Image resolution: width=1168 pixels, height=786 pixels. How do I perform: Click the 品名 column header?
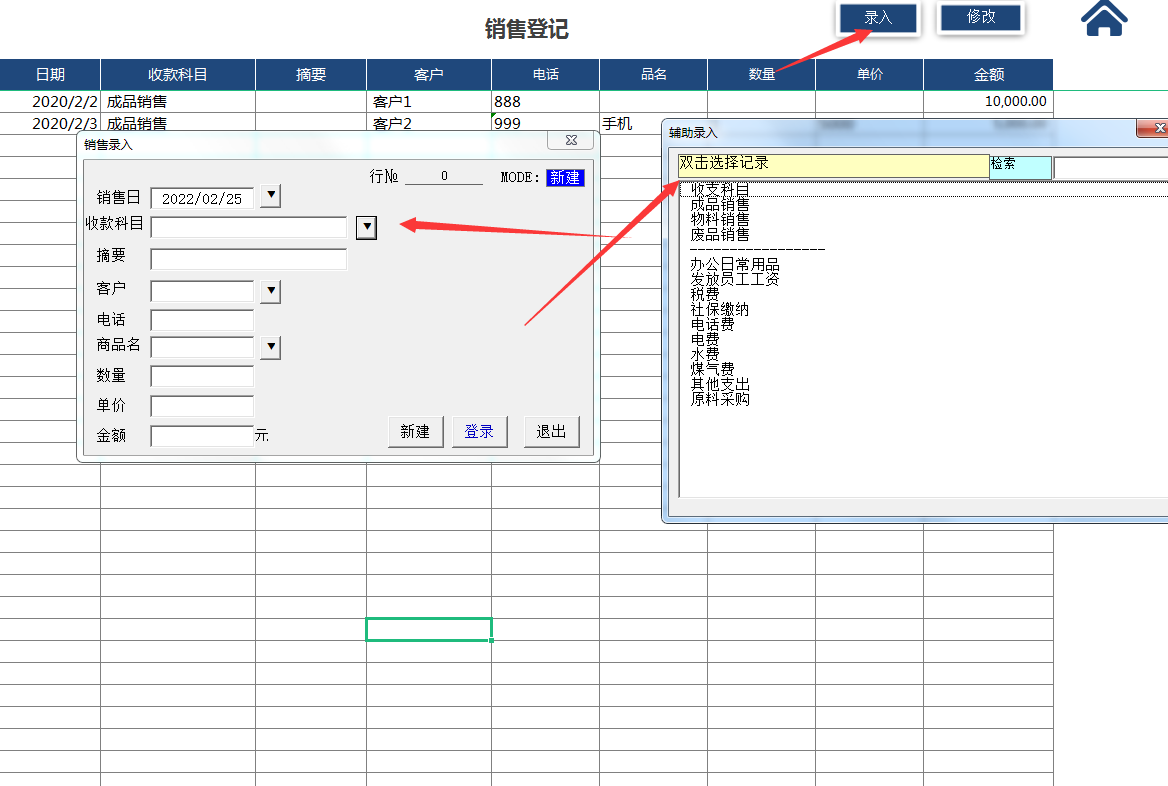point(653,75)
